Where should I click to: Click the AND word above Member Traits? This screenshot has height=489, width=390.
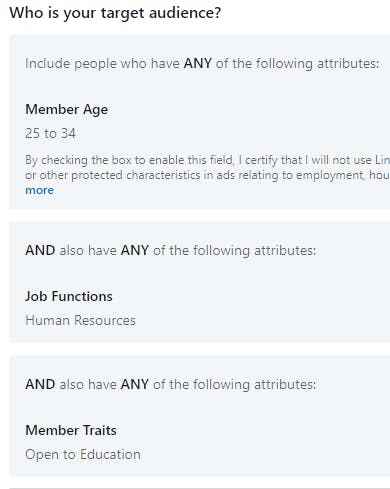[x=40, y=384]
